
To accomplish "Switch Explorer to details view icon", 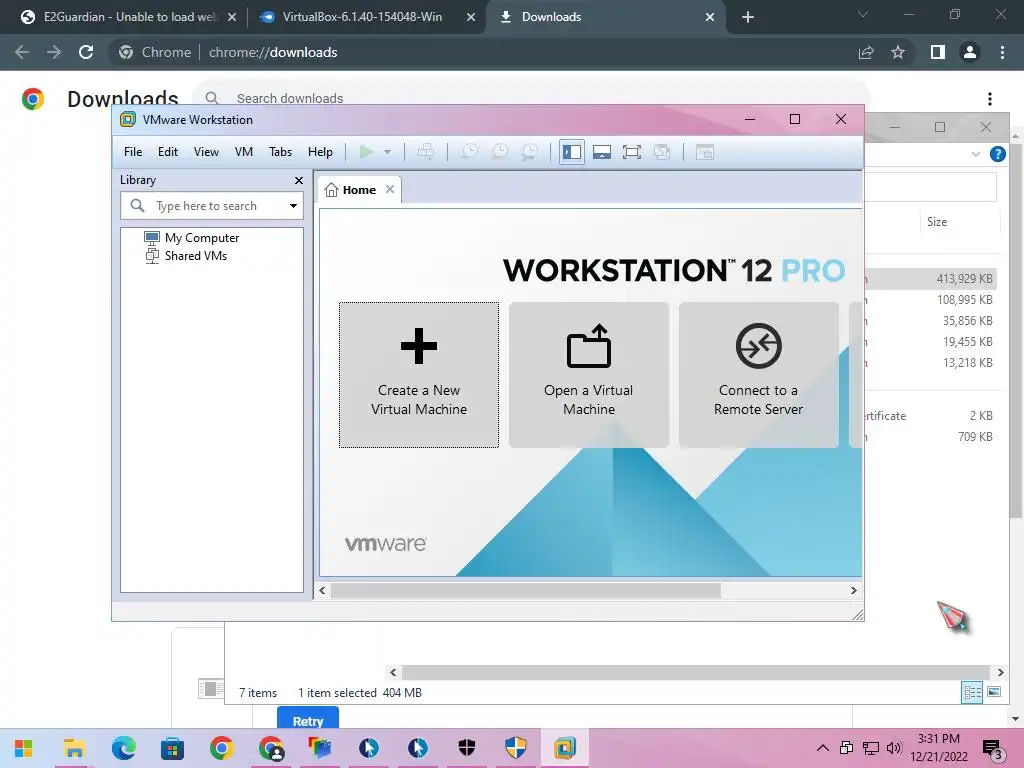I will pyautogui.click(x=972, y=692).
